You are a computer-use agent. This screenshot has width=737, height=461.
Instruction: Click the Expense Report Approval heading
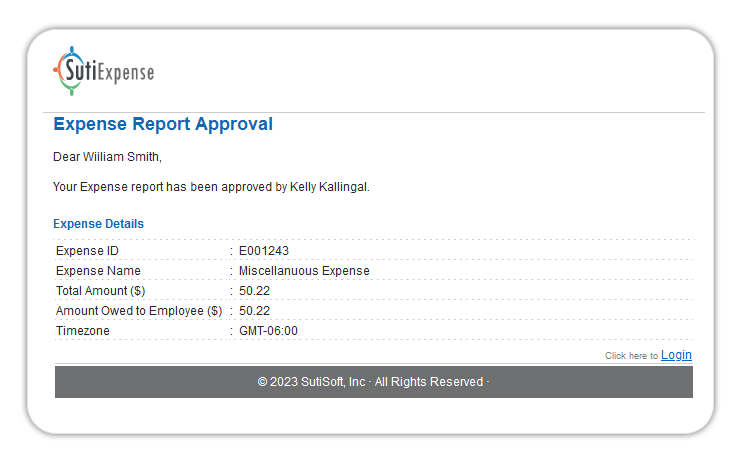tap(162, 125)
